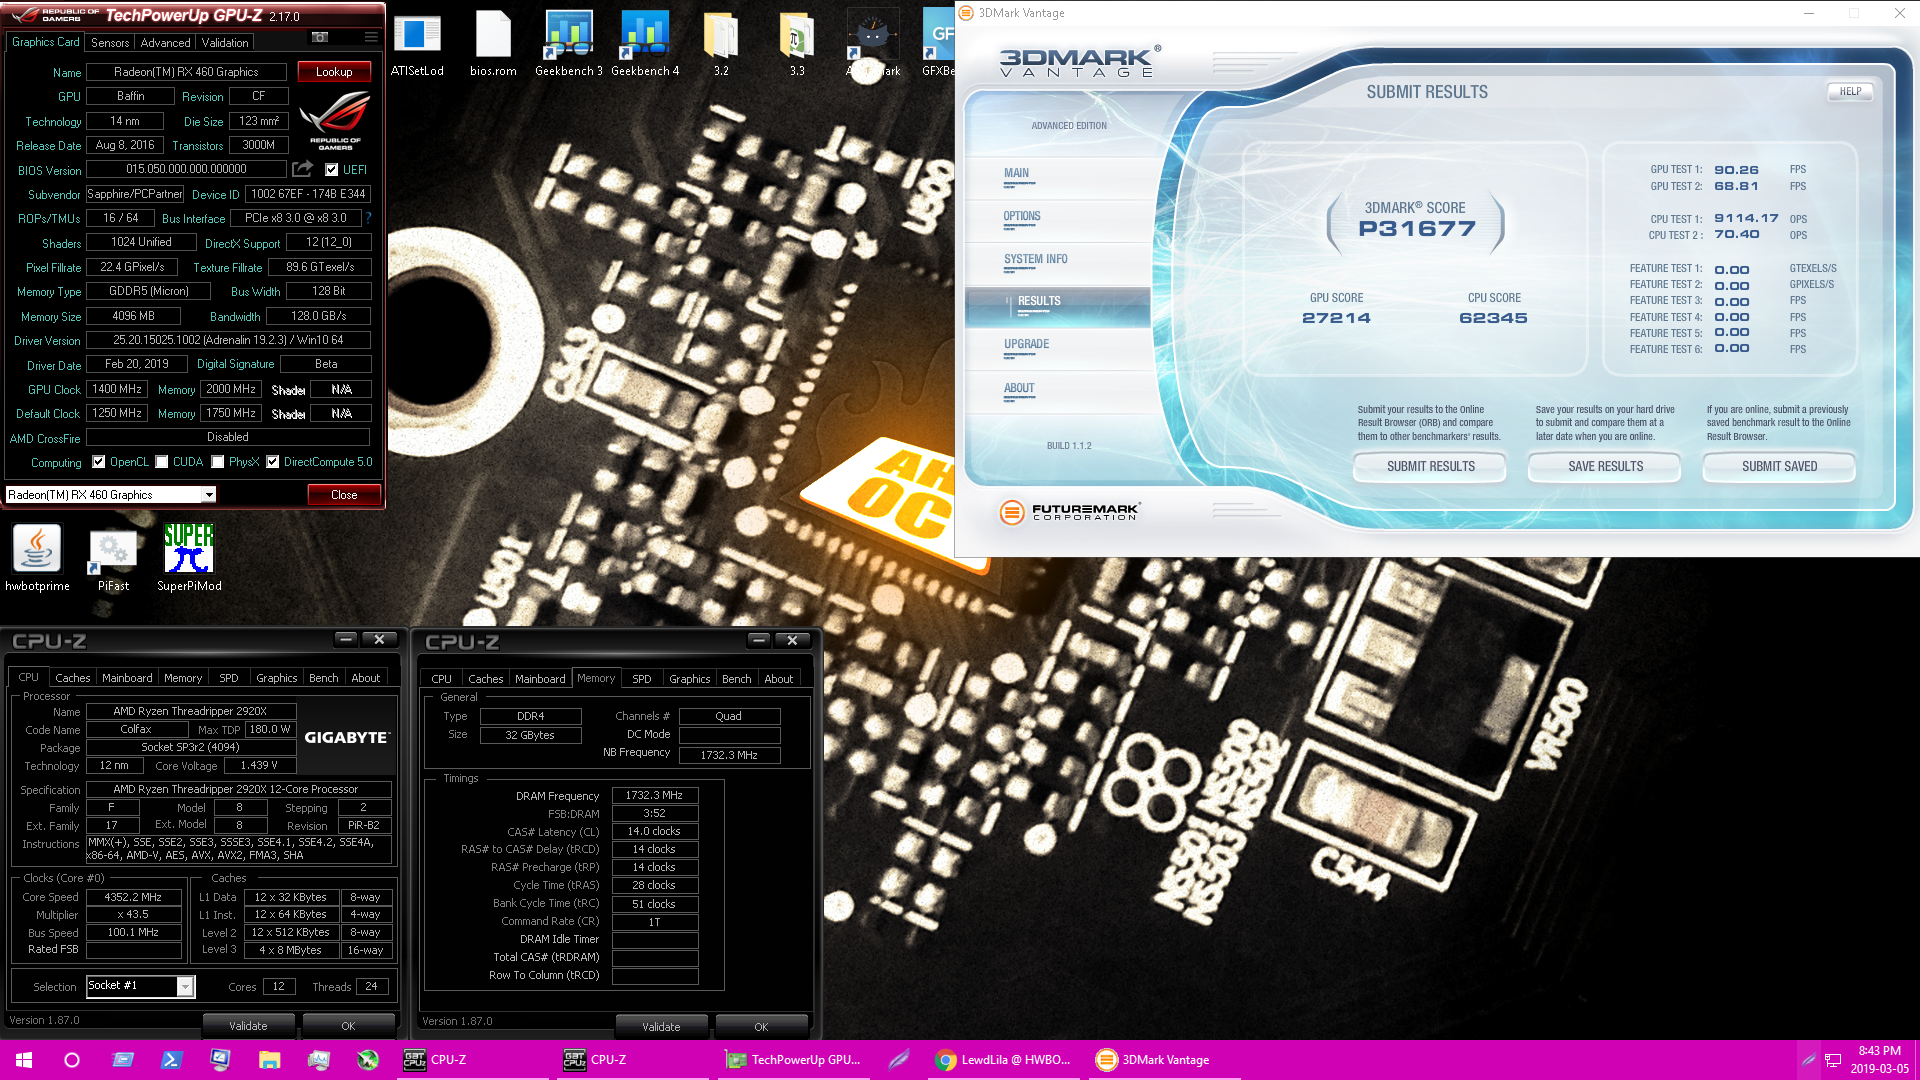
Task: Select ABOUT in 3DMark Vantage sidebar
Action: 1058,392
